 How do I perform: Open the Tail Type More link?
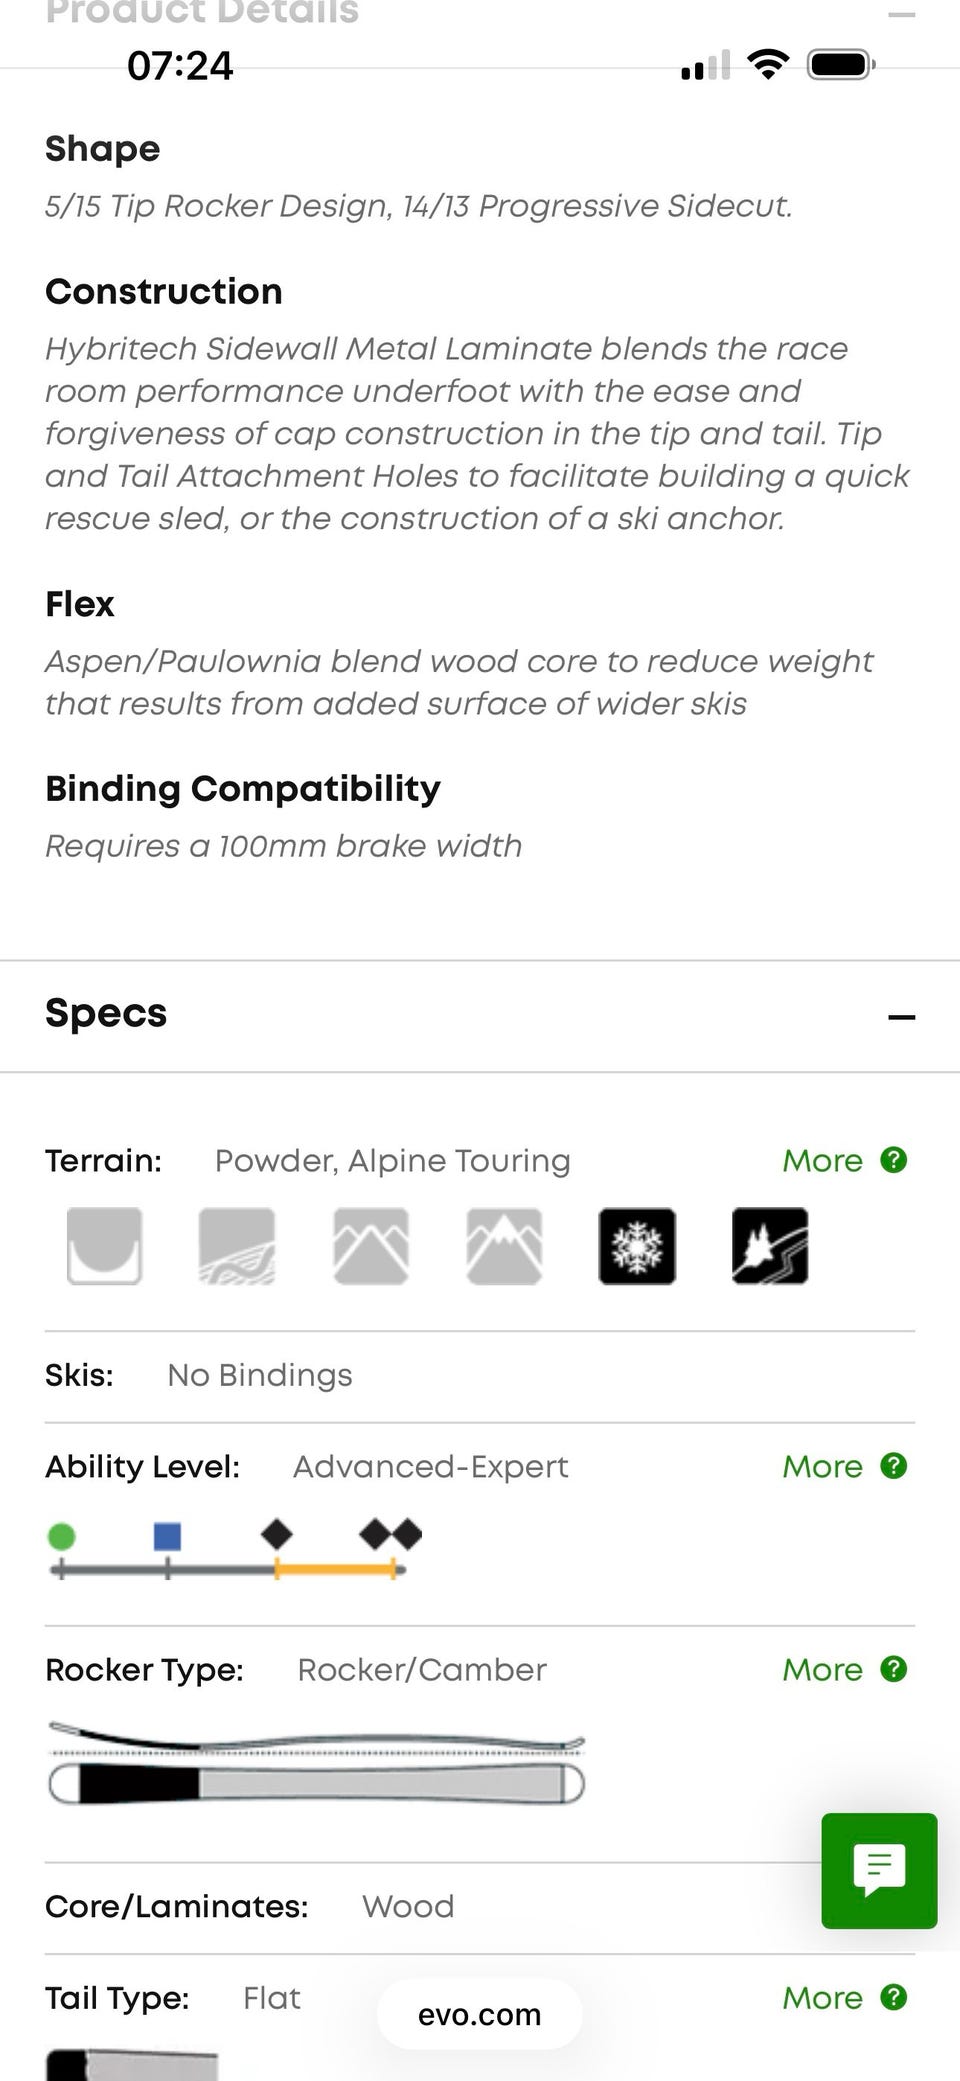(x=822, y=1997)
